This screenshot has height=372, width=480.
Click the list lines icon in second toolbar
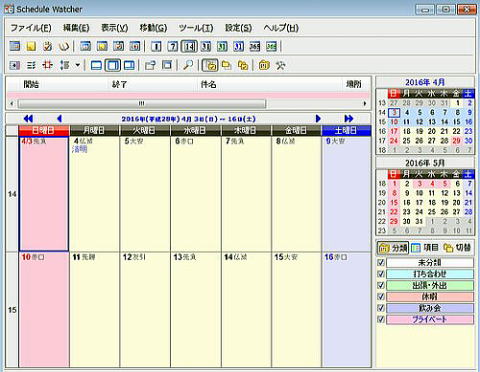click(31, 65)
